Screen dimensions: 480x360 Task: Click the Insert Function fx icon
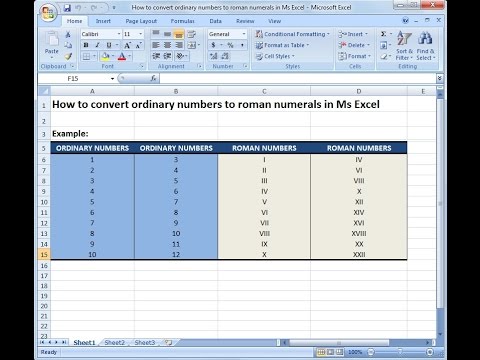coord(153,78)
